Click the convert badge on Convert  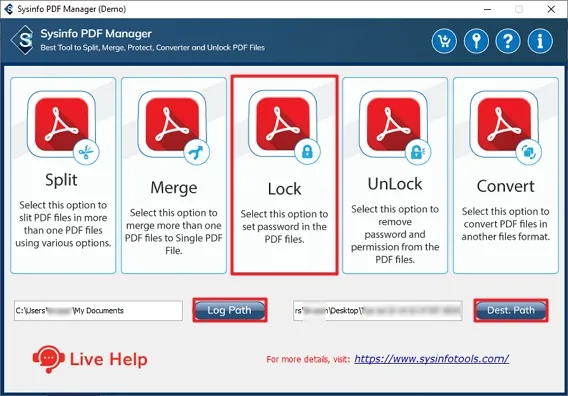(529, 152)
